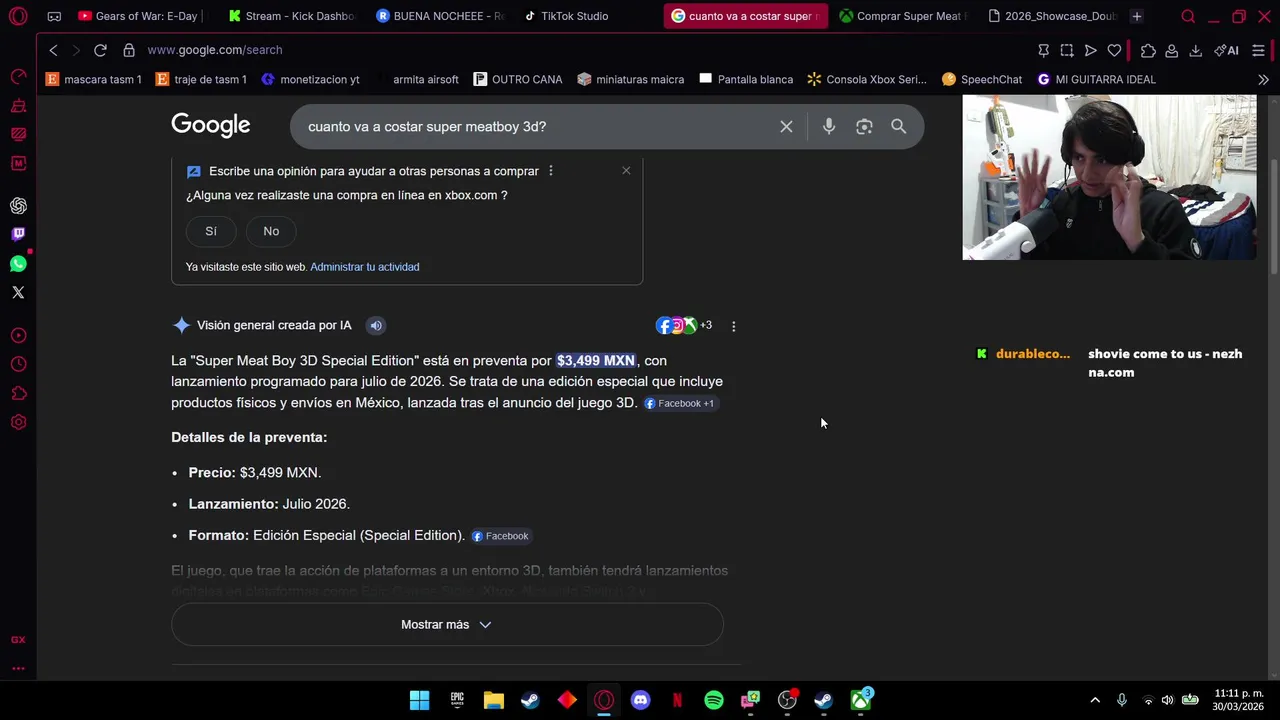The width and height of the screenshot is (1280, 720).
Task: Search by image with Google Lens icon
Action: click(x=864, y=127)
